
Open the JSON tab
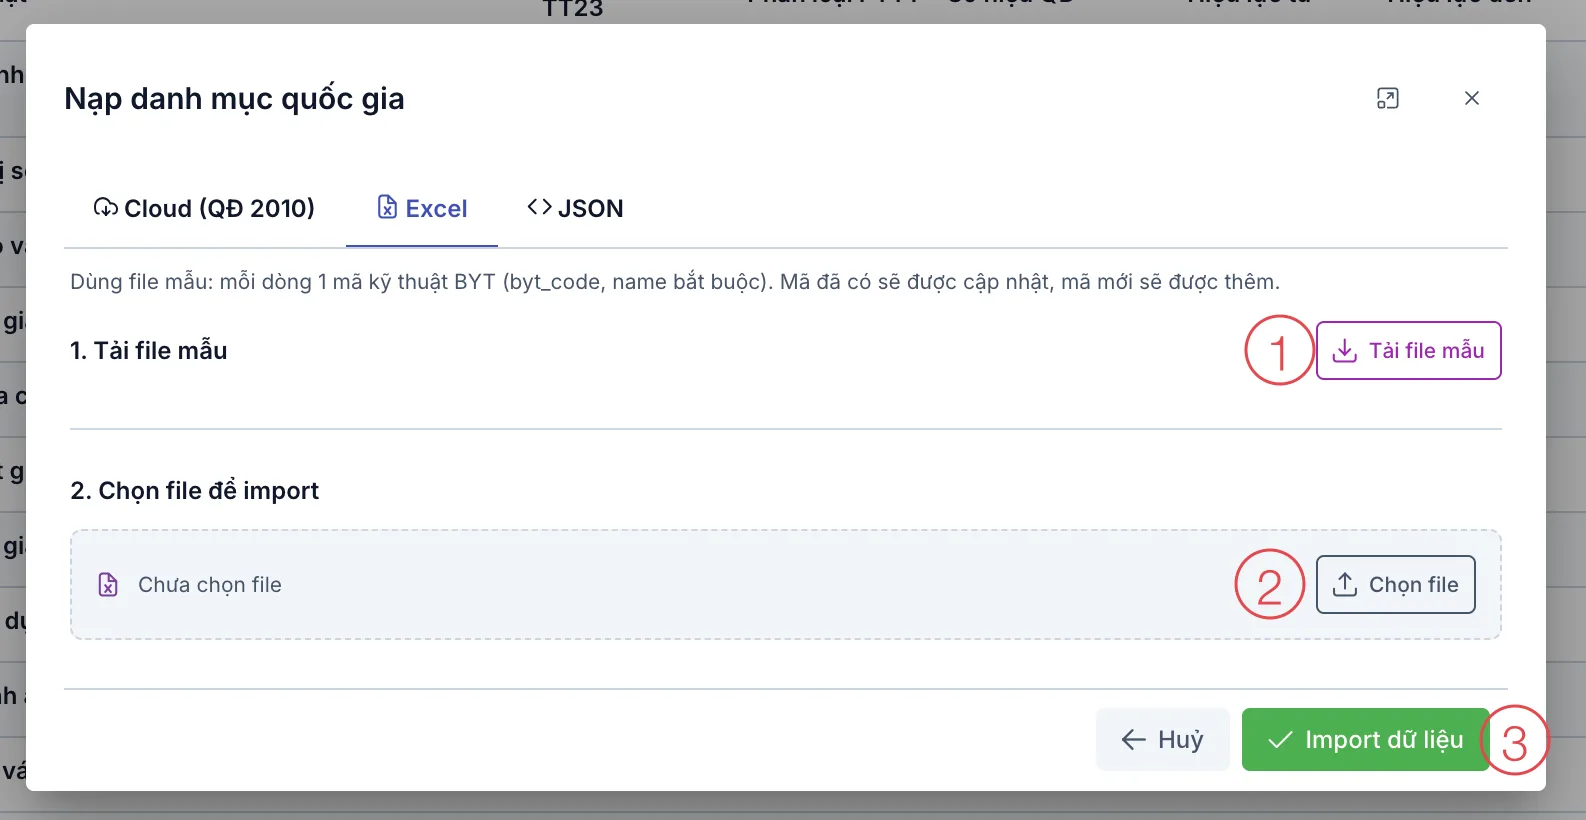(575, 208)
